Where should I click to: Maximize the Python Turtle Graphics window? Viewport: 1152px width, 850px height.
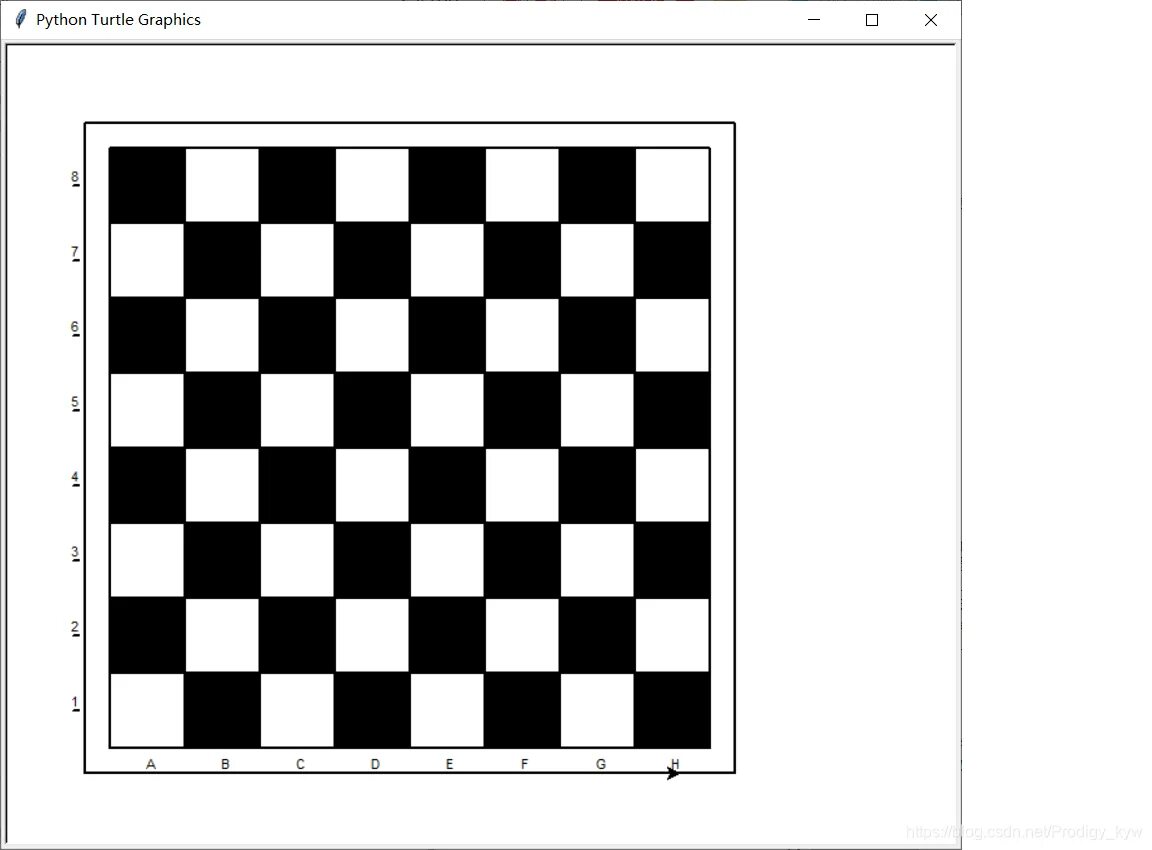pos(872,20)
